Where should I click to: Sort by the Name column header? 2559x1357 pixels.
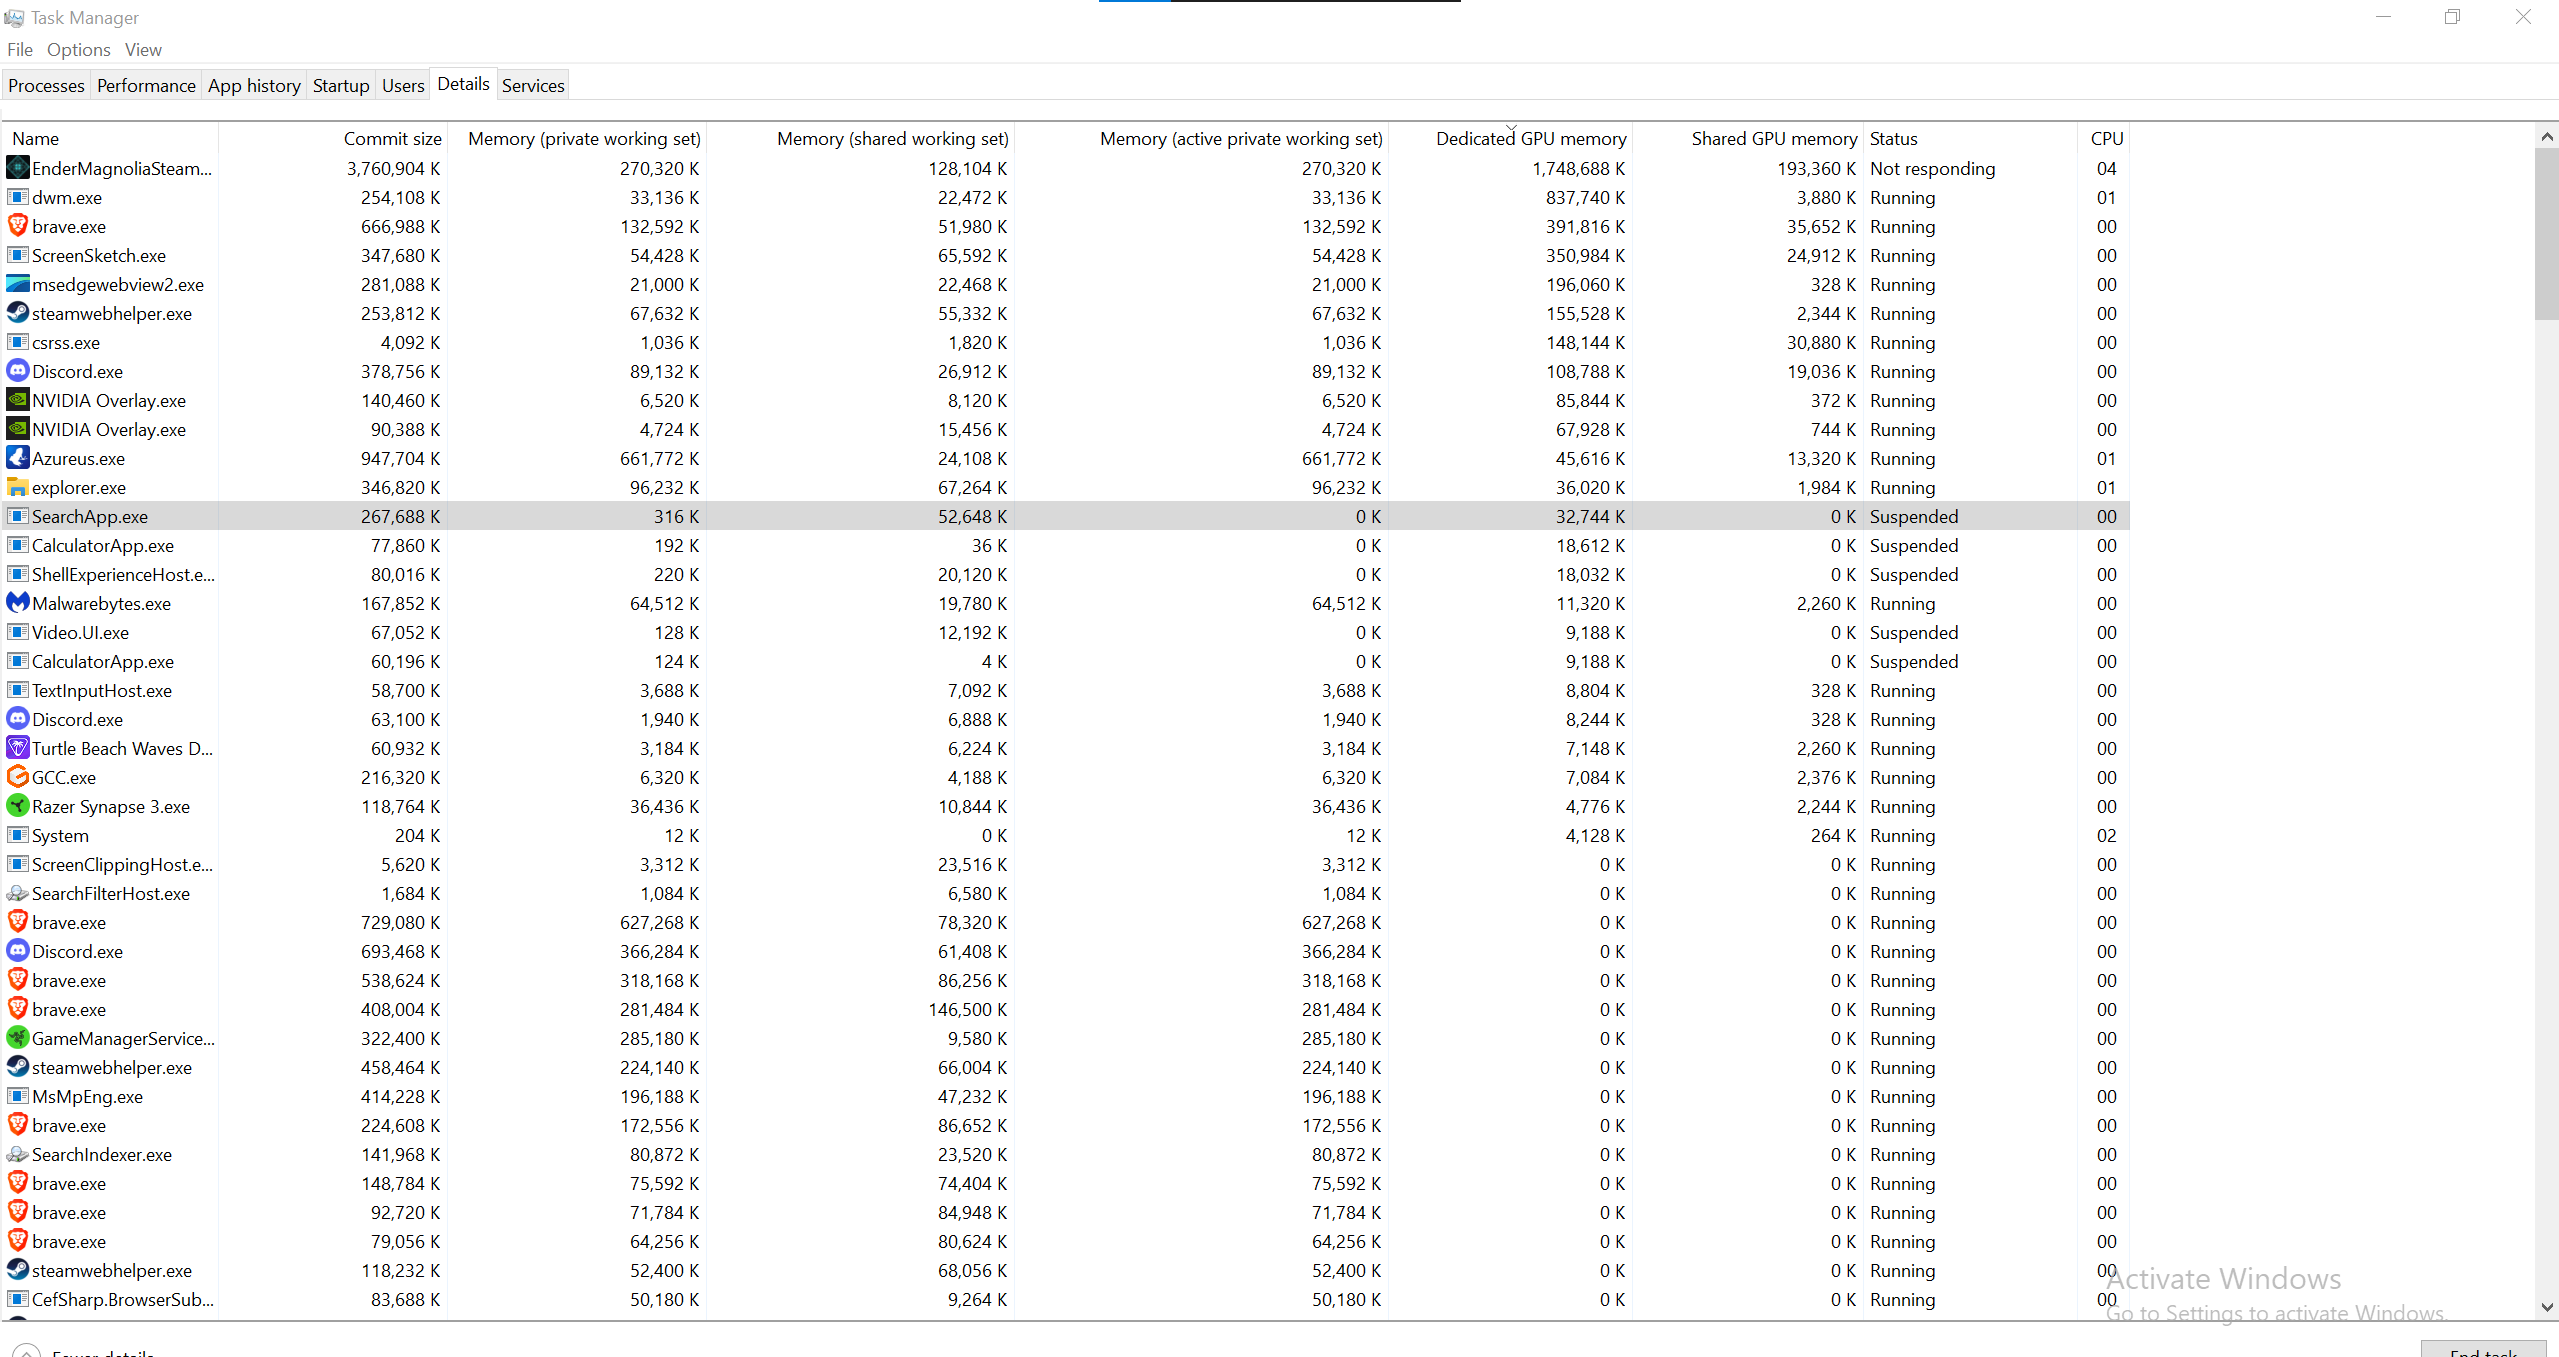[110, 139]
